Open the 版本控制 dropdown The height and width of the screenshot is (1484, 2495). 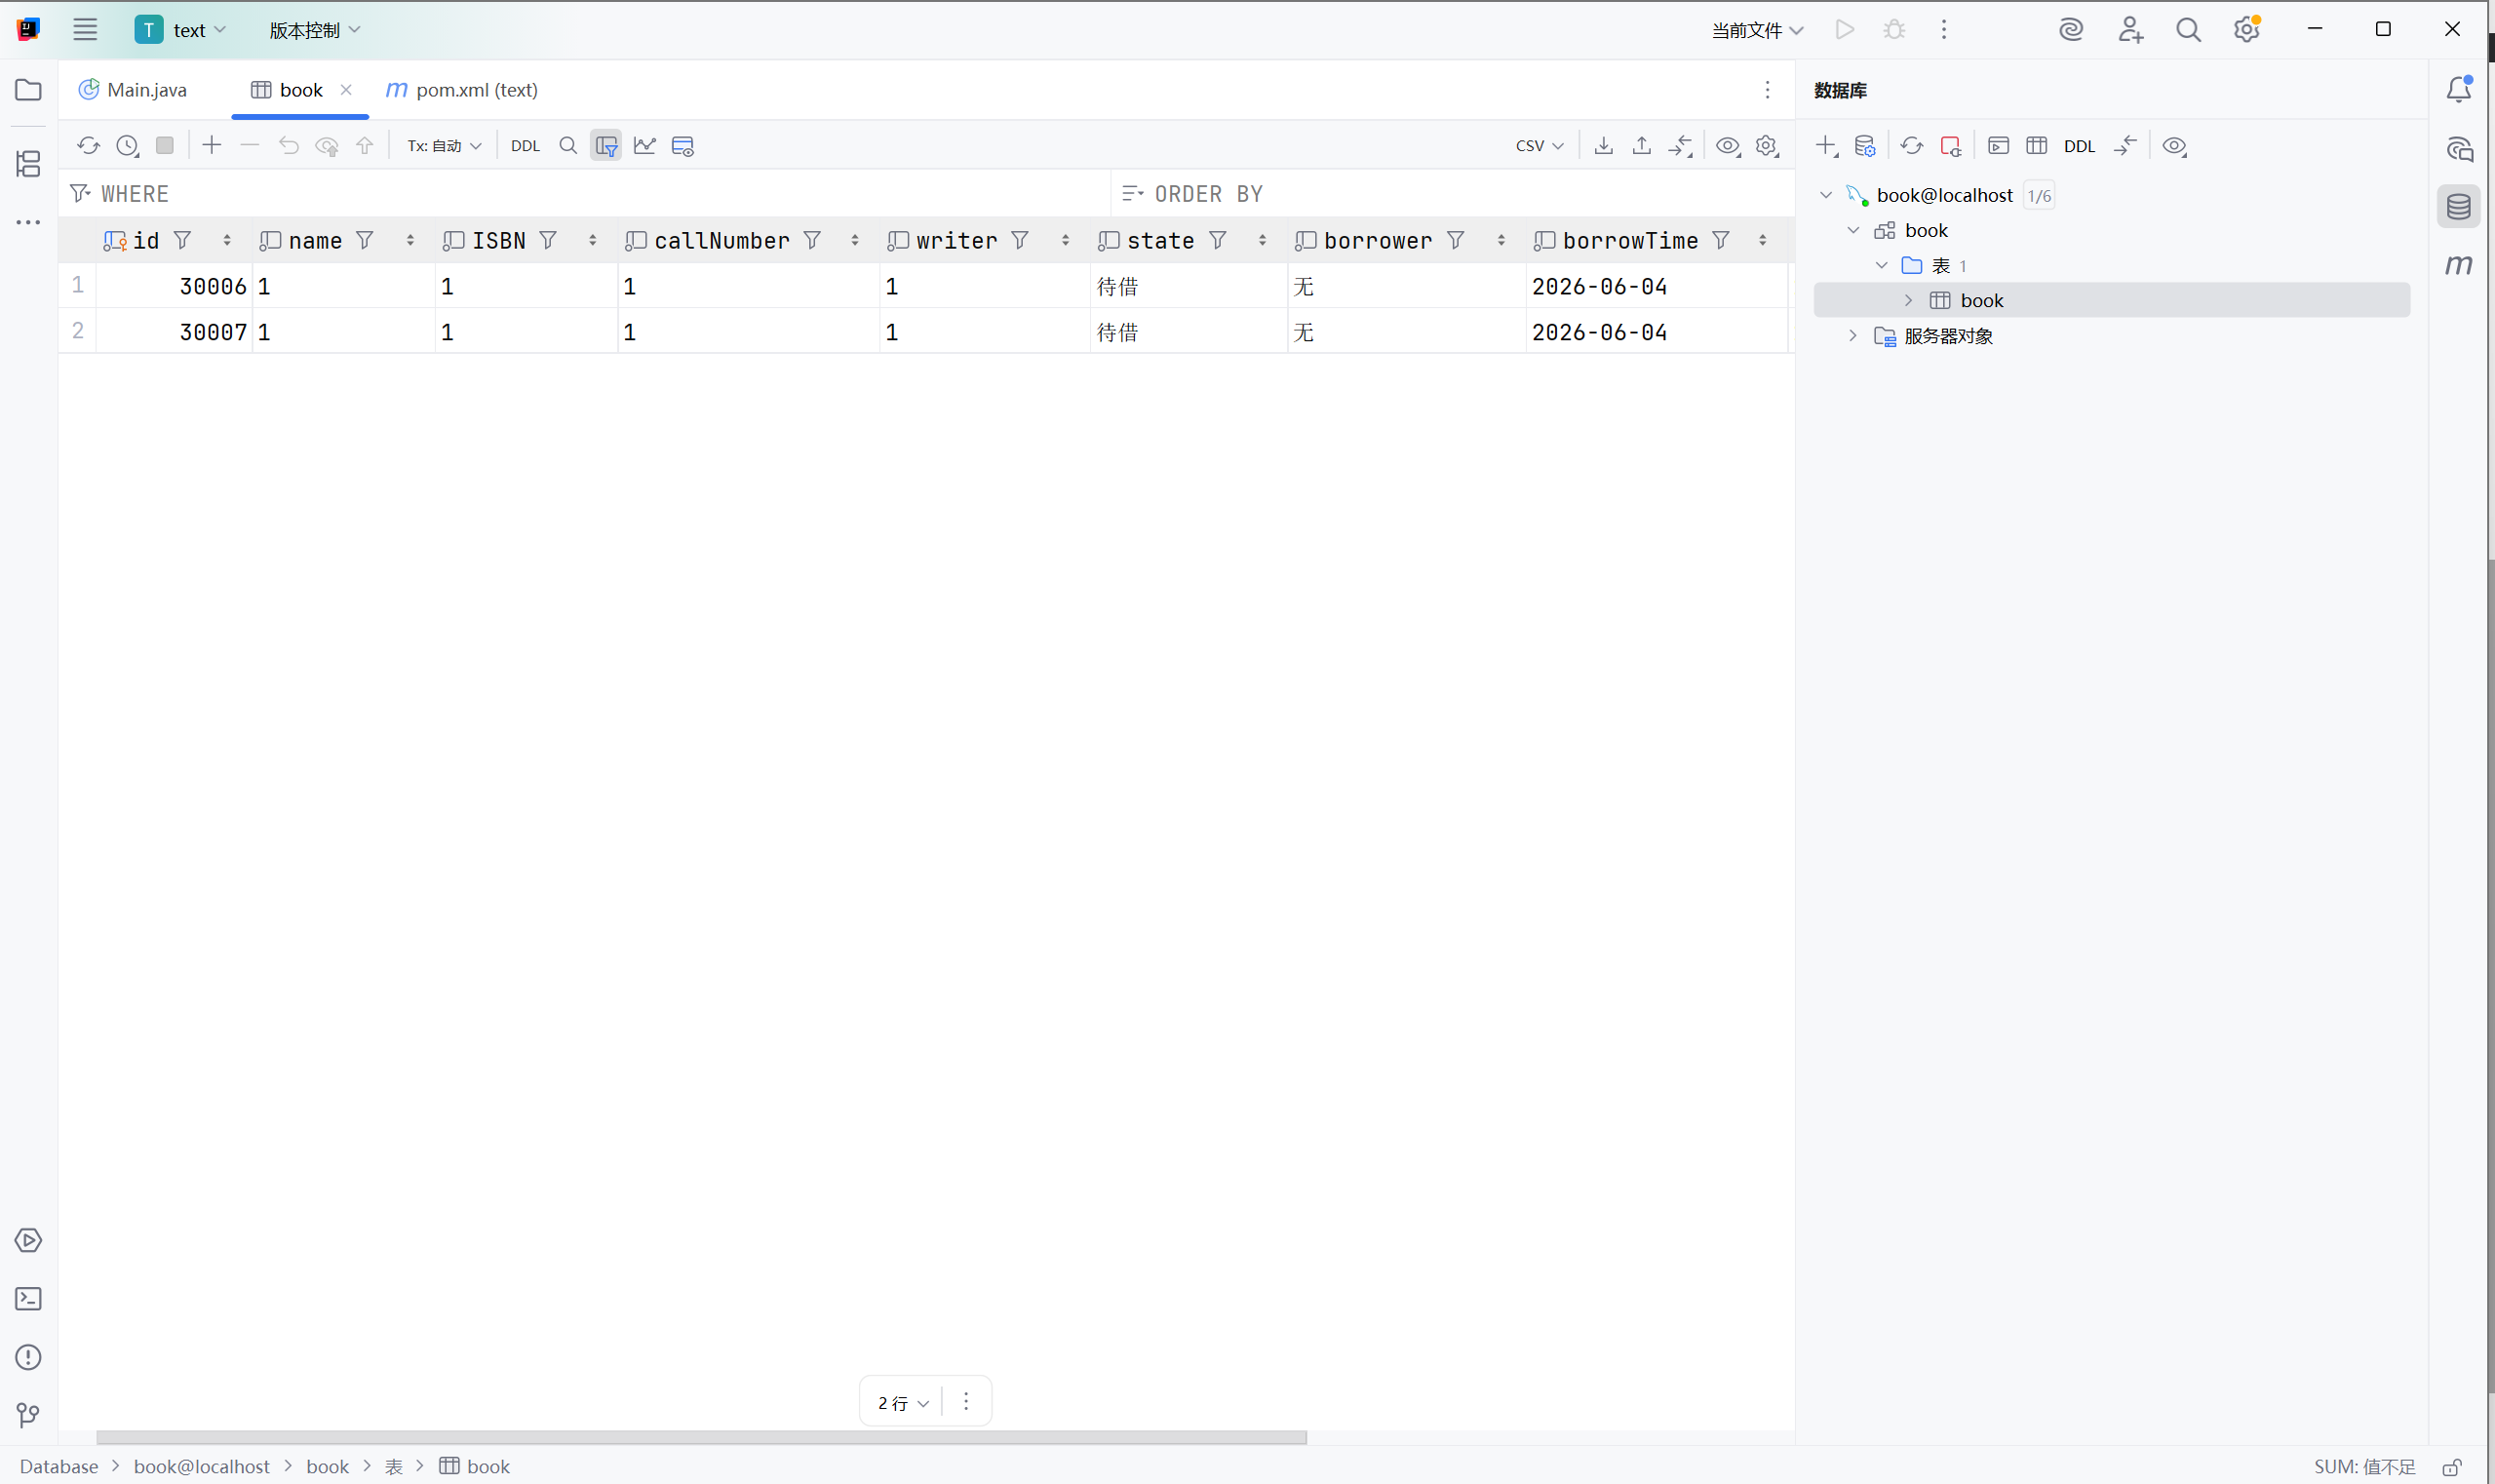314,30
